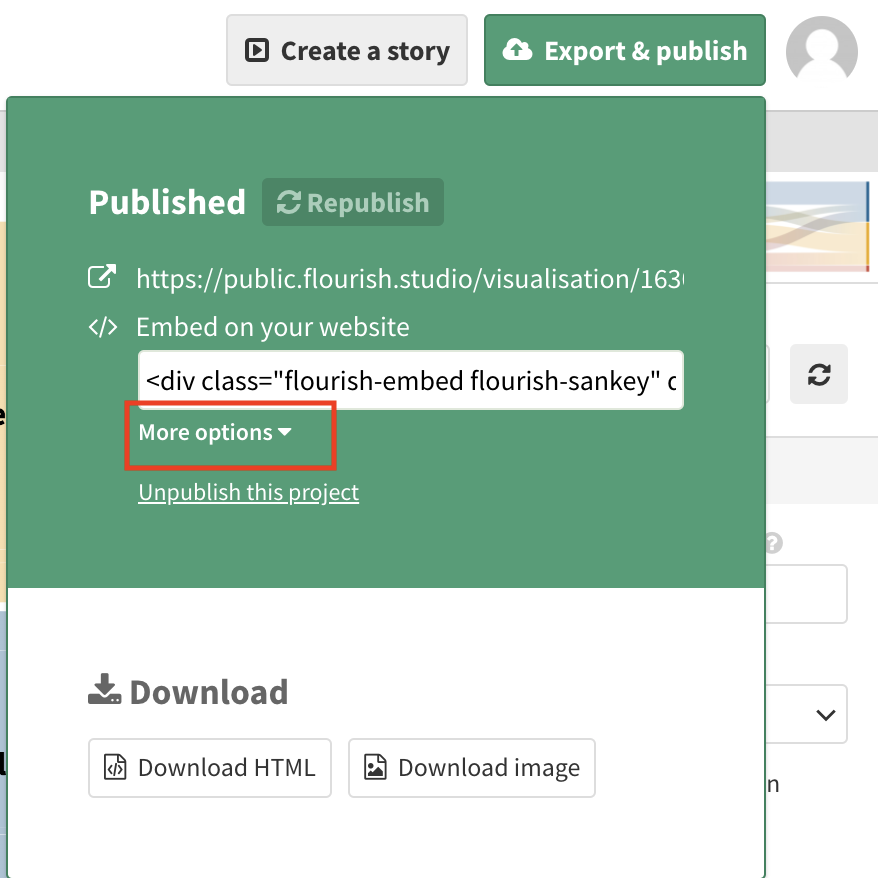The width and height of the screenshot is (878, 878).
Task: Click the Published heading text
Action: [x=167, y=203]
